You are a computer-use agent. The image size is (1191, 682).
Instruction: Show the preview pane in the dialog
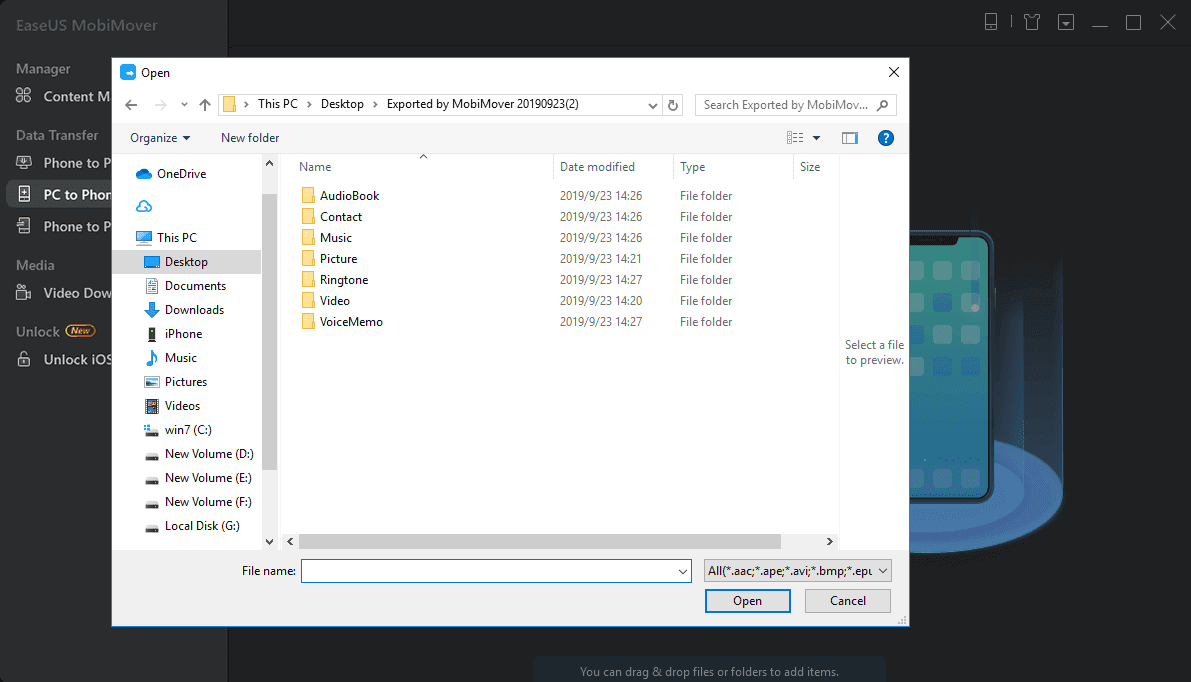(850, 138)
